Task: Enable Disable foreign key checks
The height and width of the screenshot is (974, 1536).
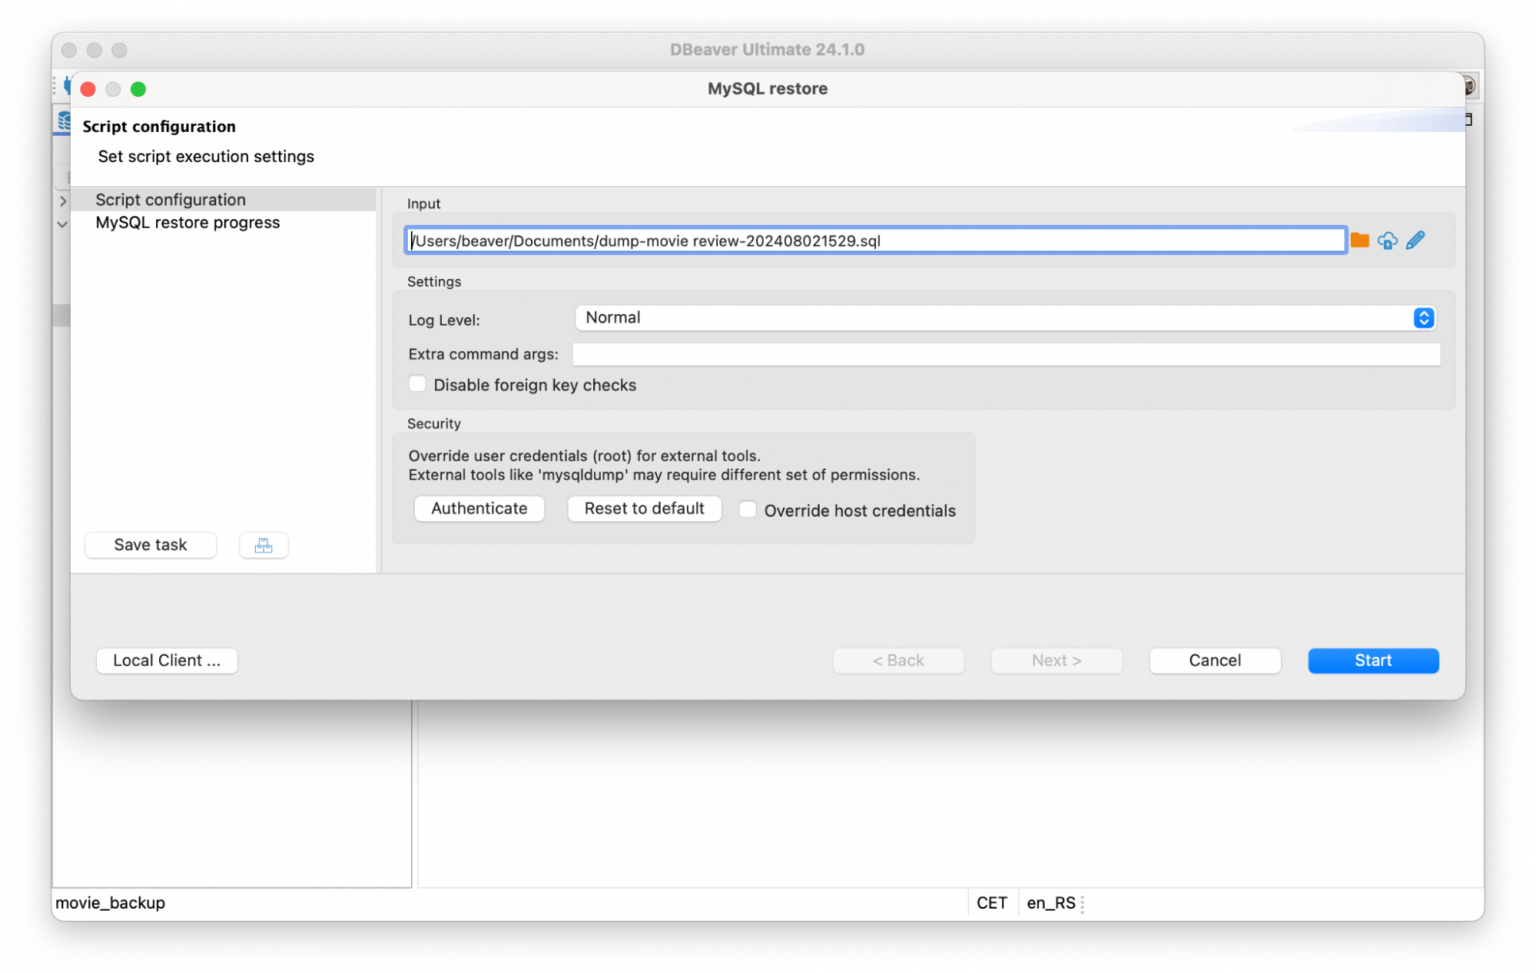Action: 417,384
